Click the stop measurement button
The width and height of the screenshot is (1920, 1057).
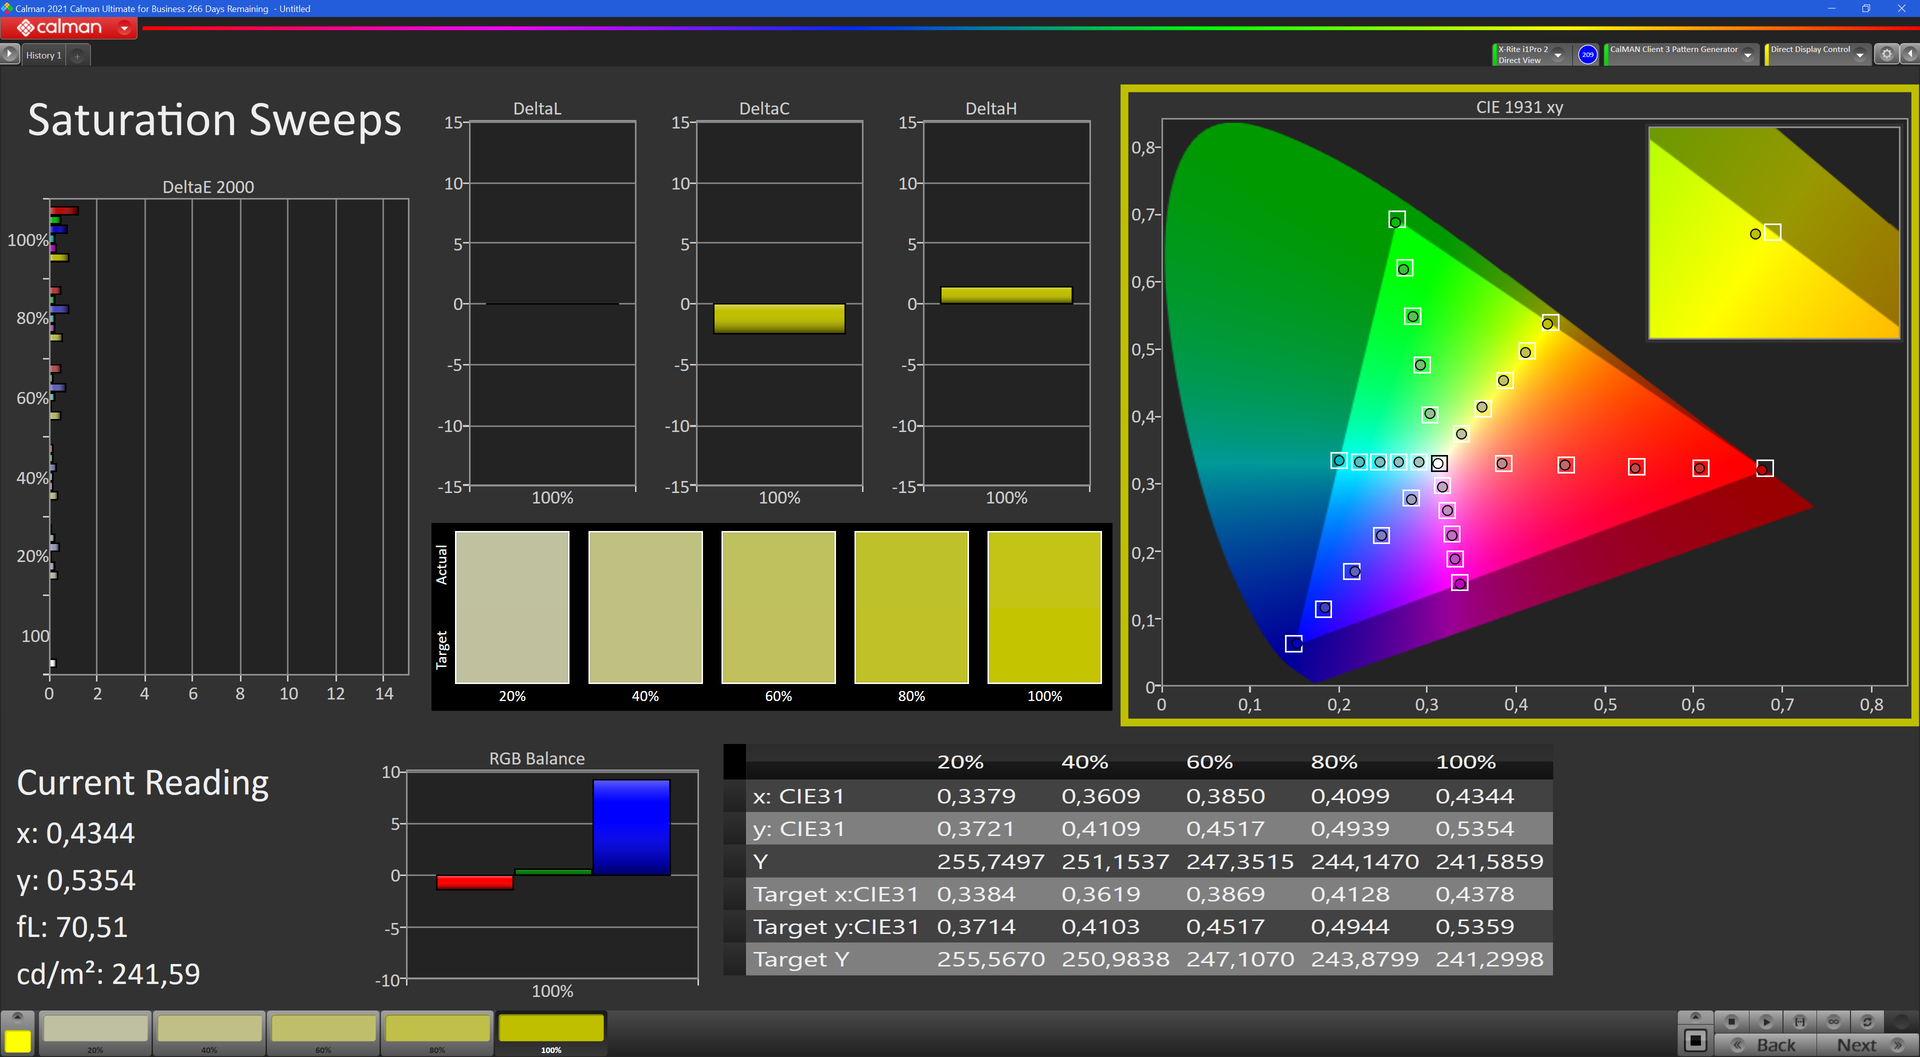click(x=1732, y=1021)
